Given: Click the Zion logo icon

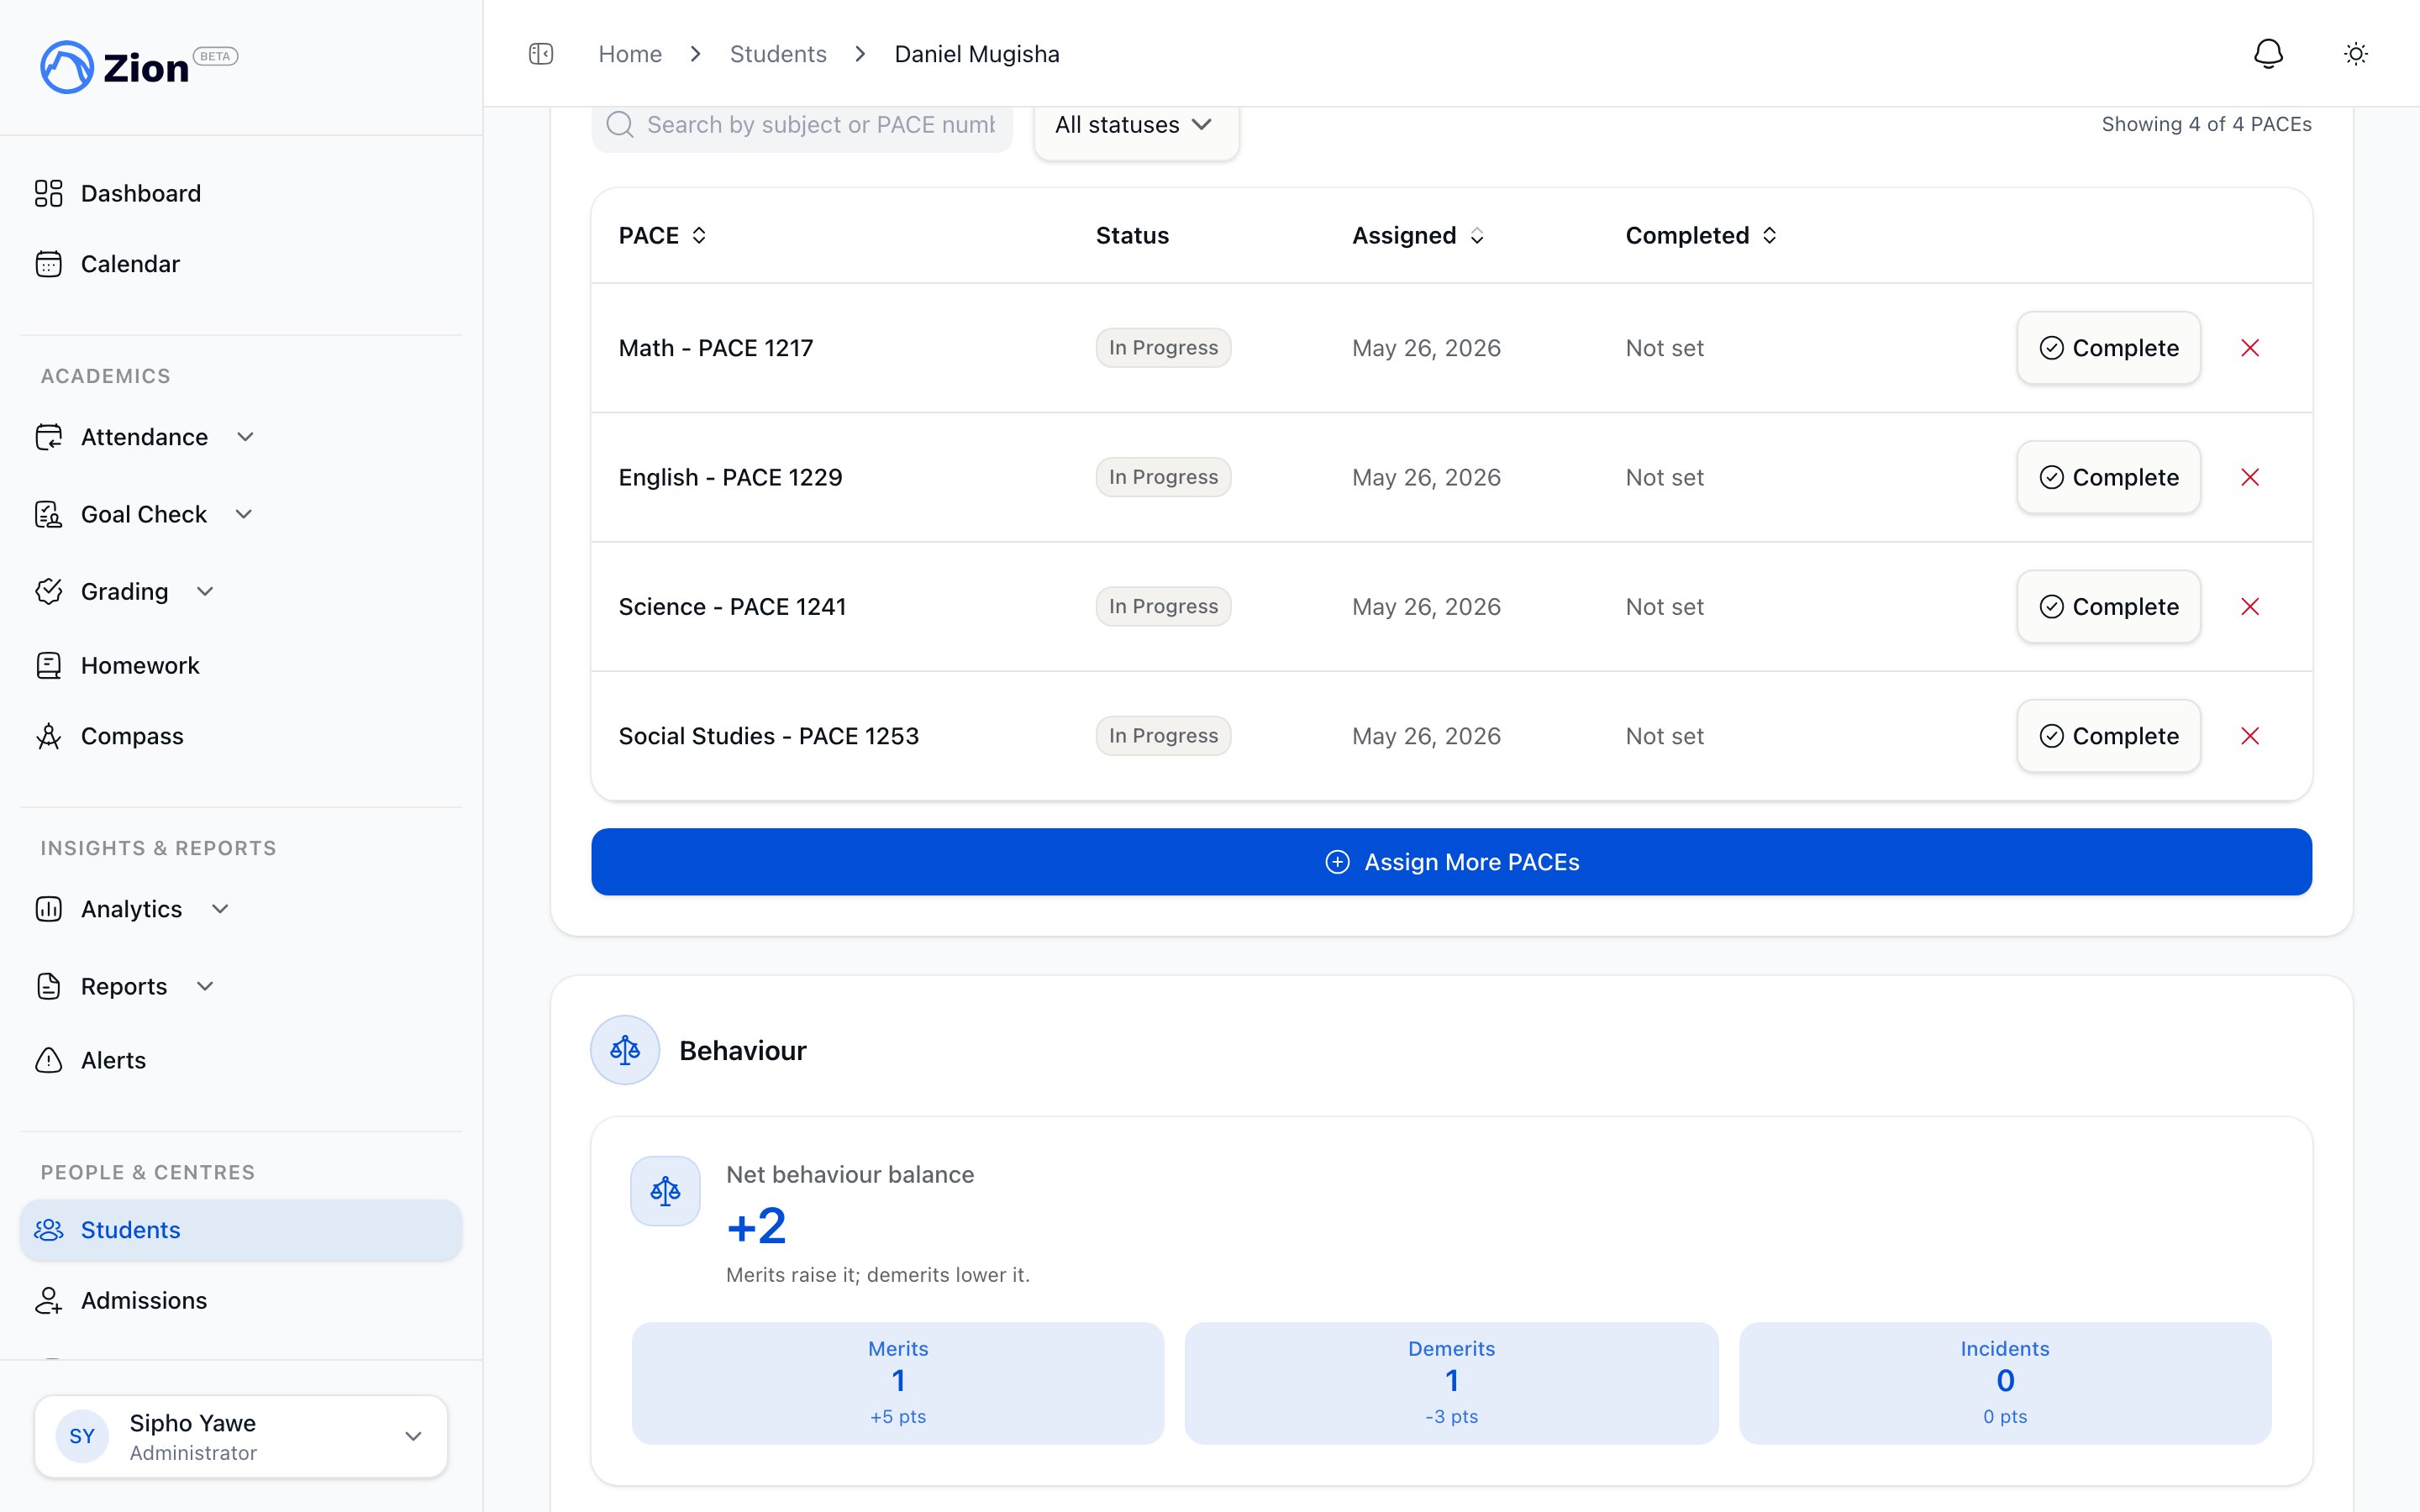Looking at the screenshot, I should 66,66.
